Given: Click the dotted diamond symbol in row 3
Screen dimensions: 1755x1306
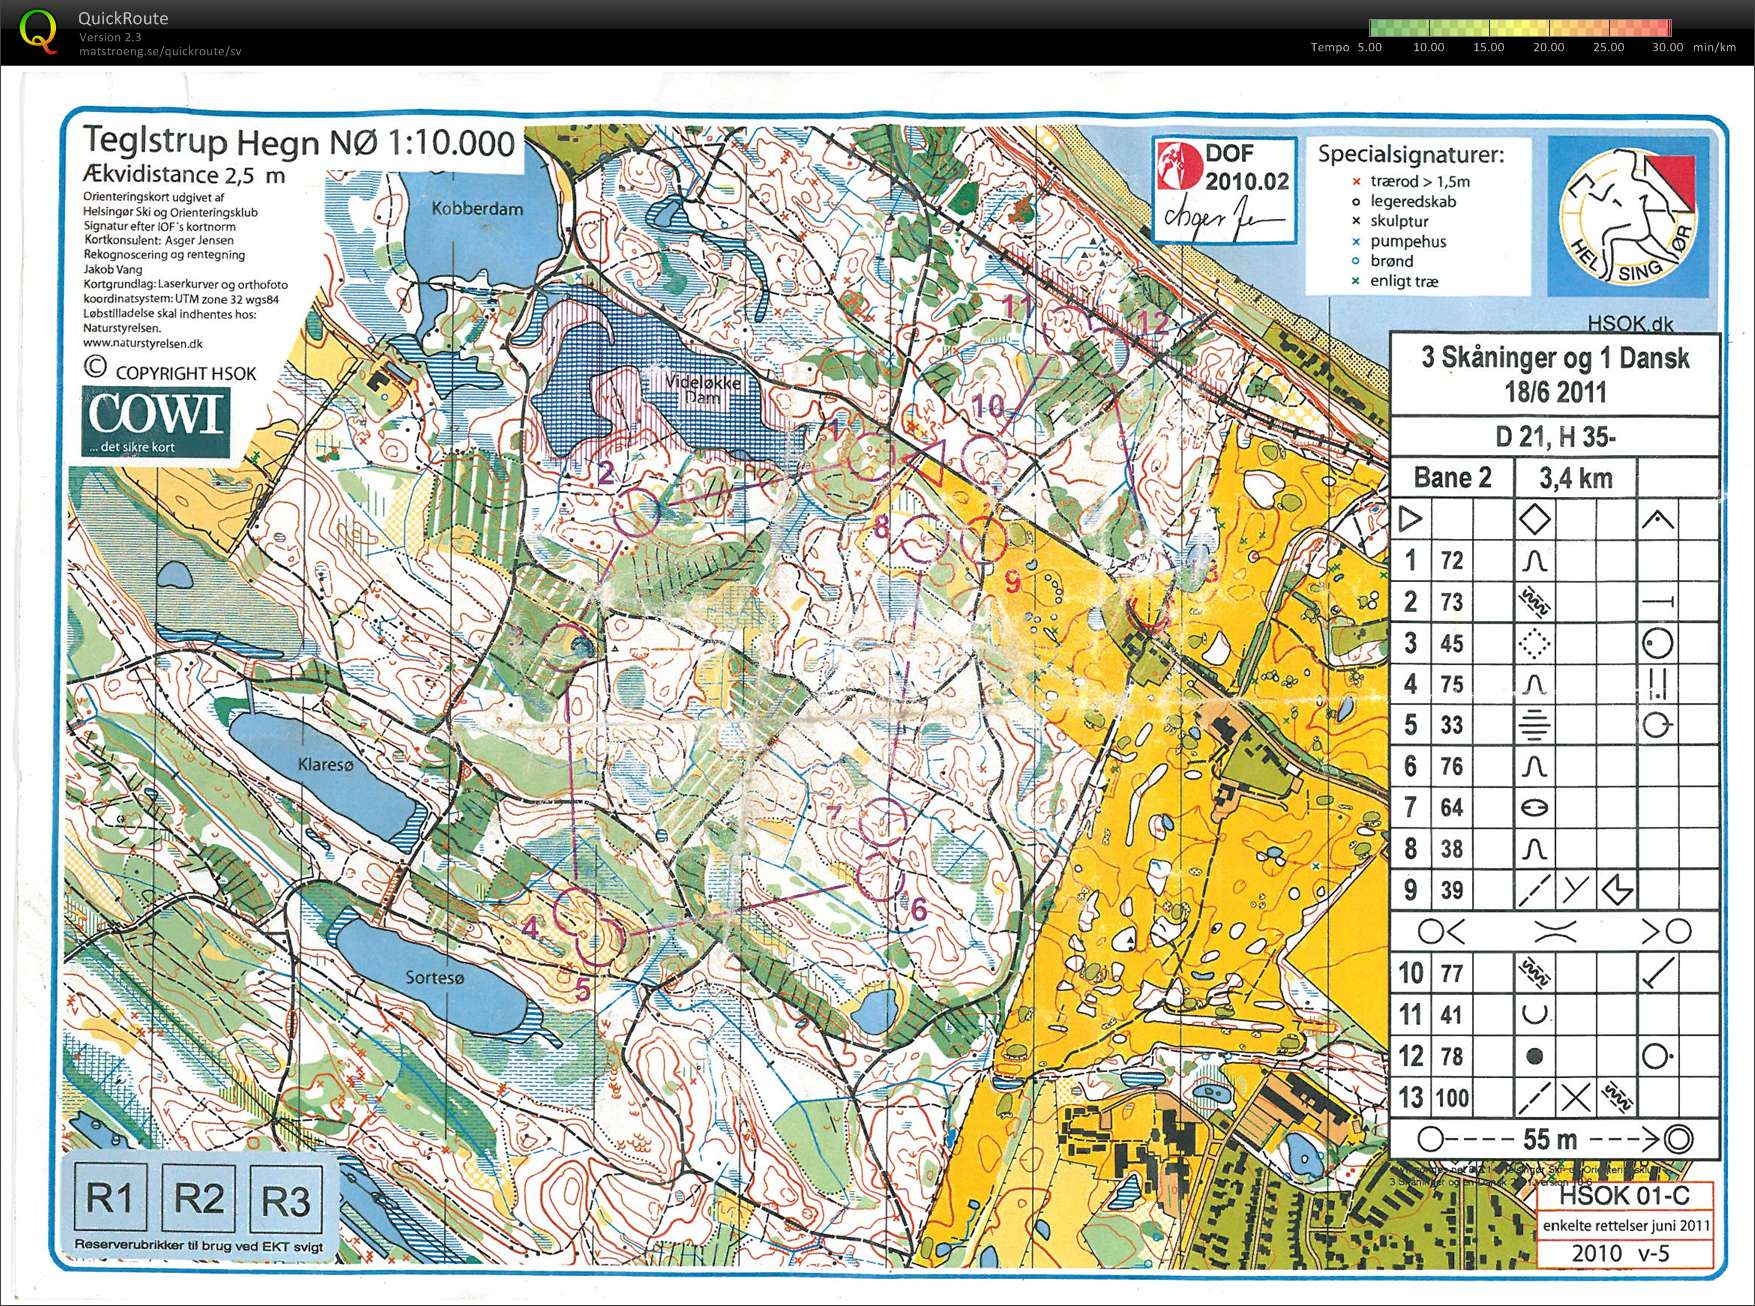Looking at the screenshot, I should pos(1534,643).
